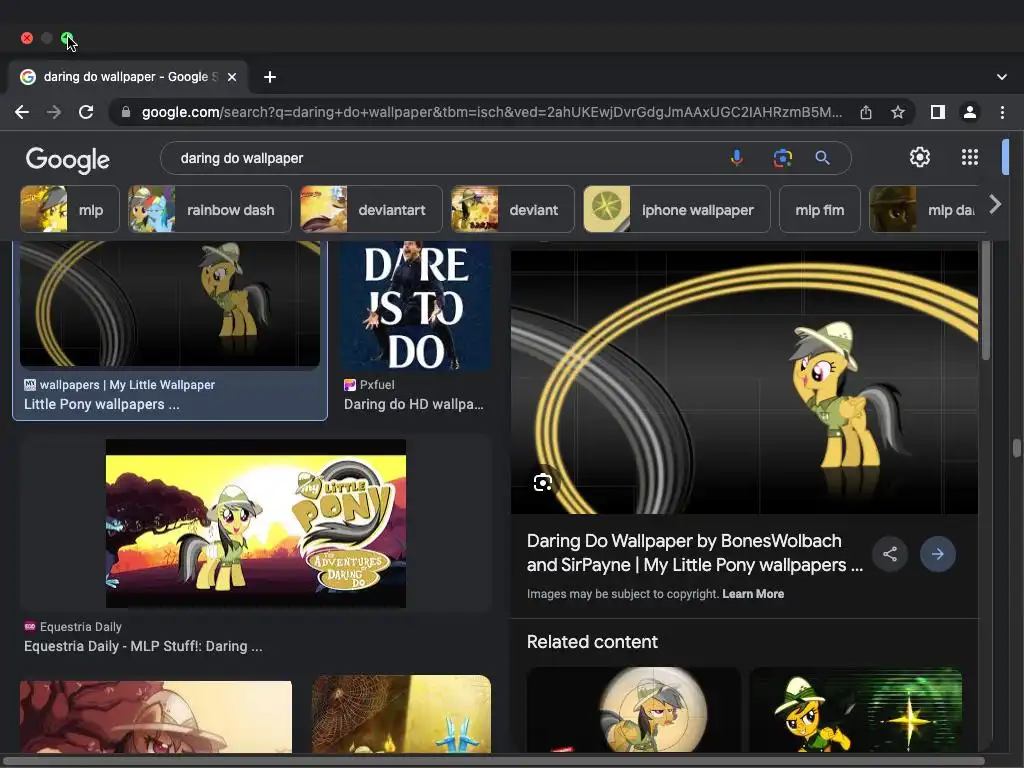Screen dimensions: 1024x768
Task: Open green sparkle related content thumbnail
Action: [856, 710]
